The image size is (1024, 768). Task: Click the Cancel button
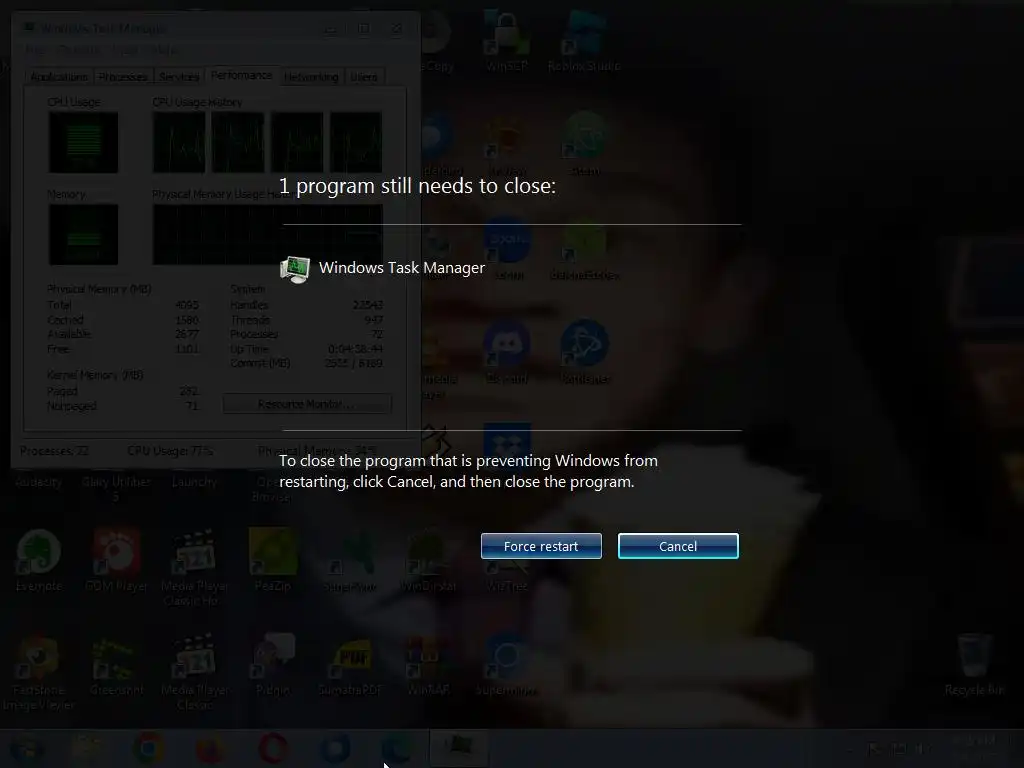[678, 546]
